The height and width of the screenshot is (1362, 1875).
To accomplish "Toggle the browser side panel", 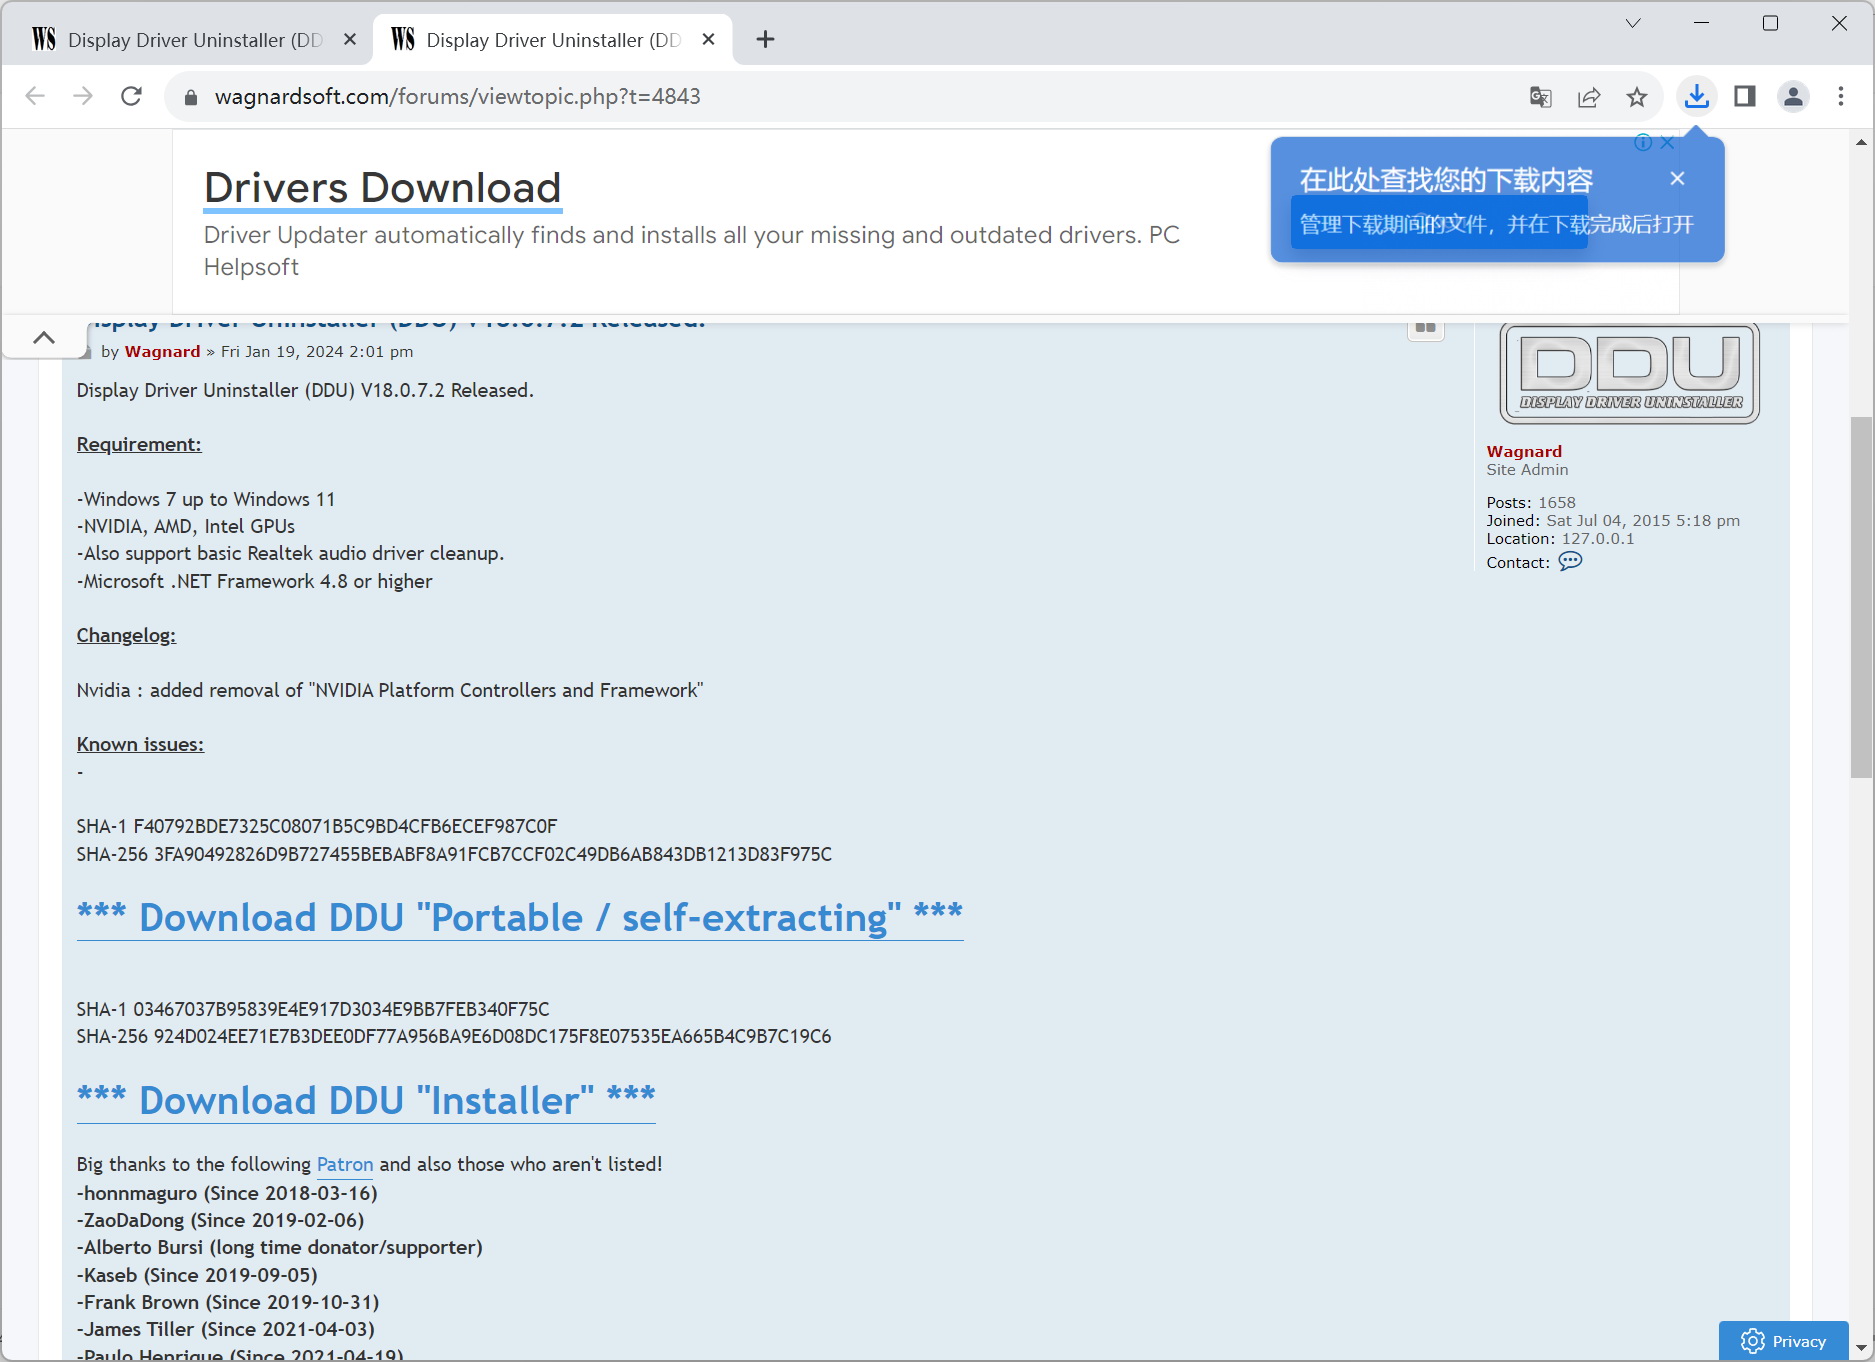I will coord(1745,96).
